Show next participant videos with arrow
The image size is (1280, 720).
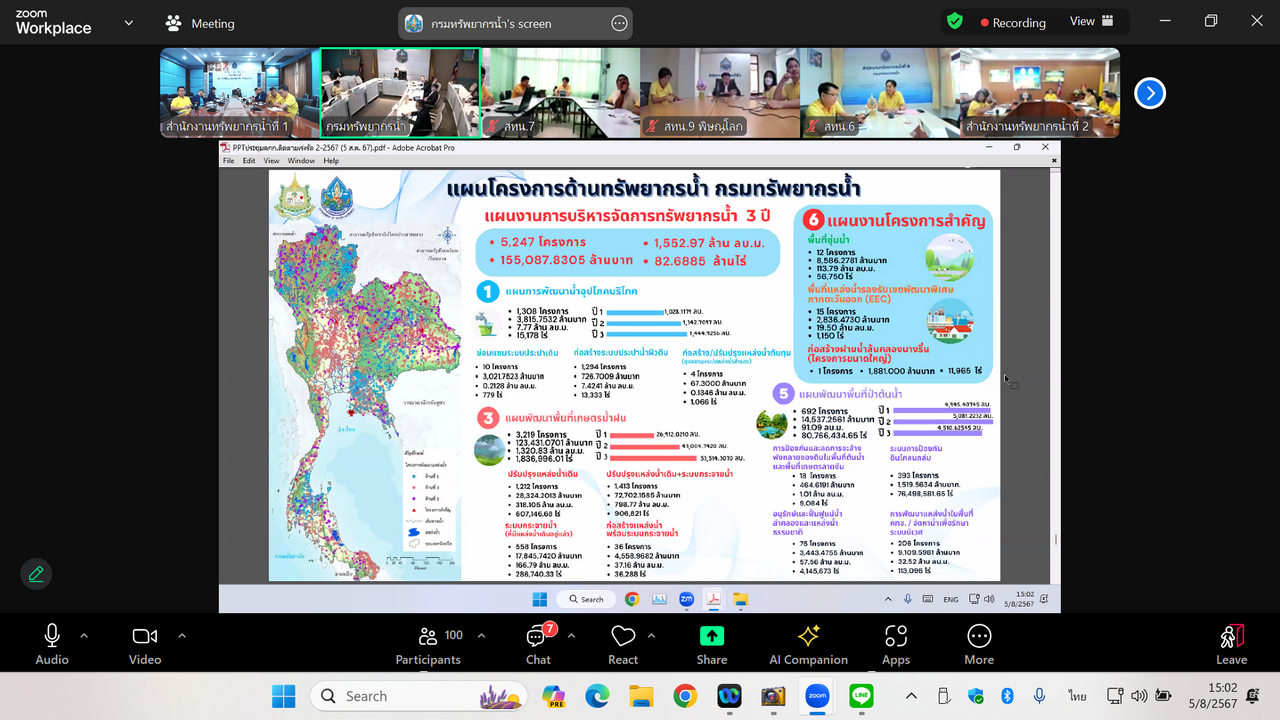coord(1150,93)
